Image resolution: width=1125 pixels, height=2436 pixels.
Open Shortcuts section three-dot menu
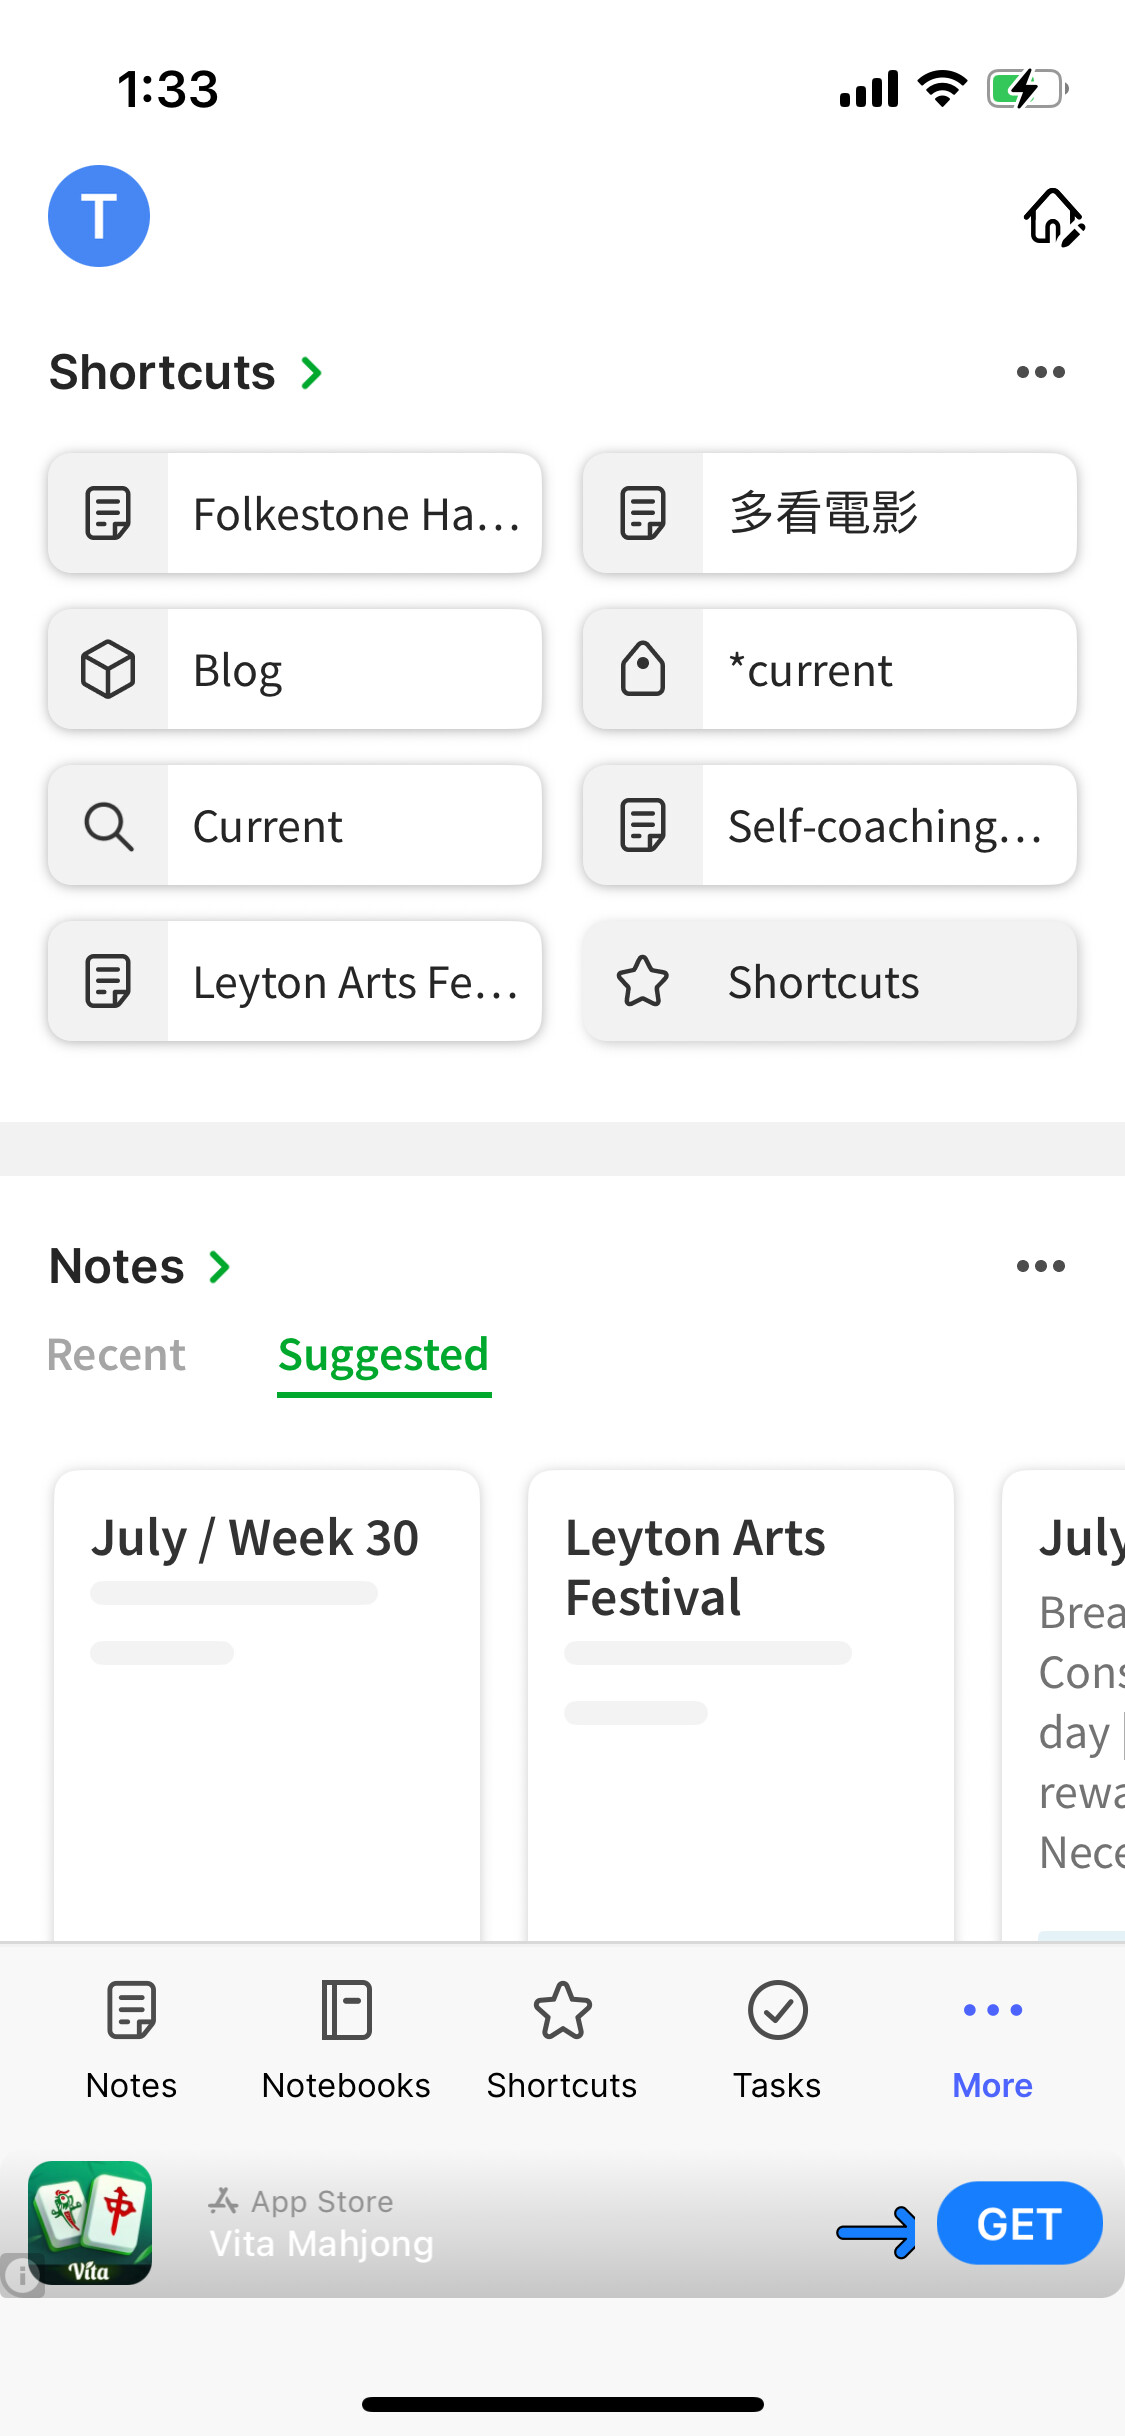point(1040,373)
